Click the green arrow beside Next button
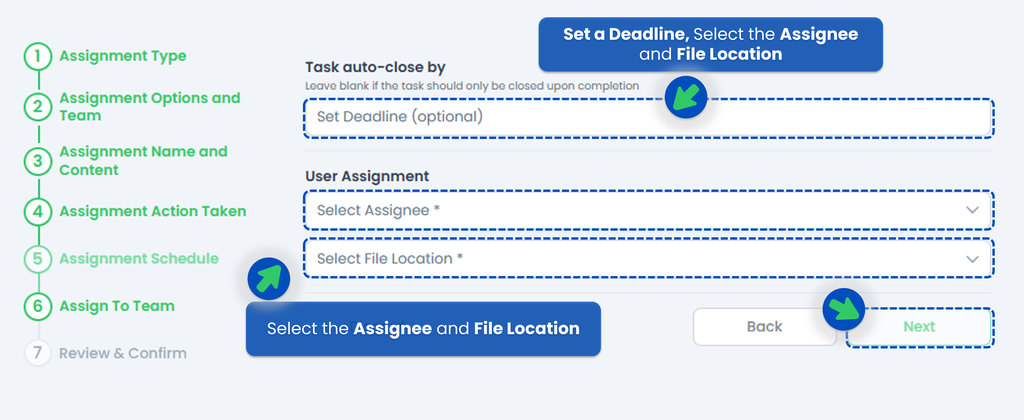The image size is (1024, 420). point(844,310)
